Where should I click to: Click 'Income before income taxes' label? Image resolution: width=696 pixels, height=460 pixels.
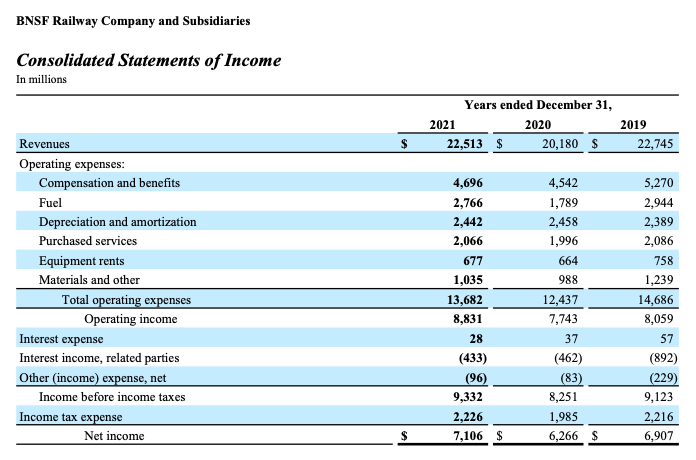[112, 397]
